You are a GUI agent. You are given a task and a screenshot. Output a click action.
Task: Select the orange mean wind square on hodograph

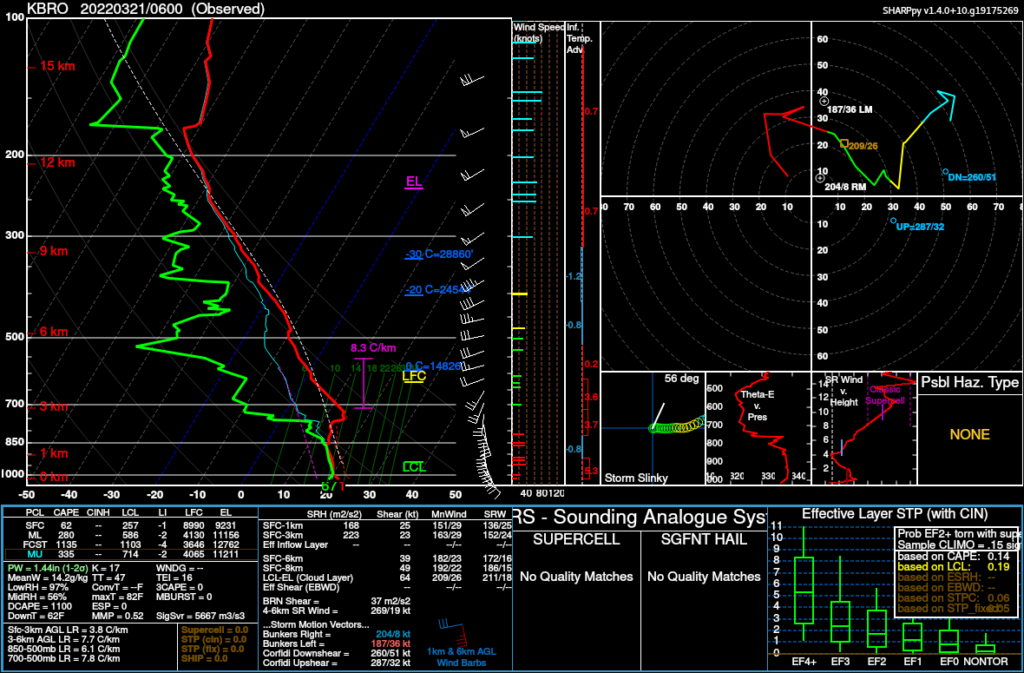[x=845, y=144]
